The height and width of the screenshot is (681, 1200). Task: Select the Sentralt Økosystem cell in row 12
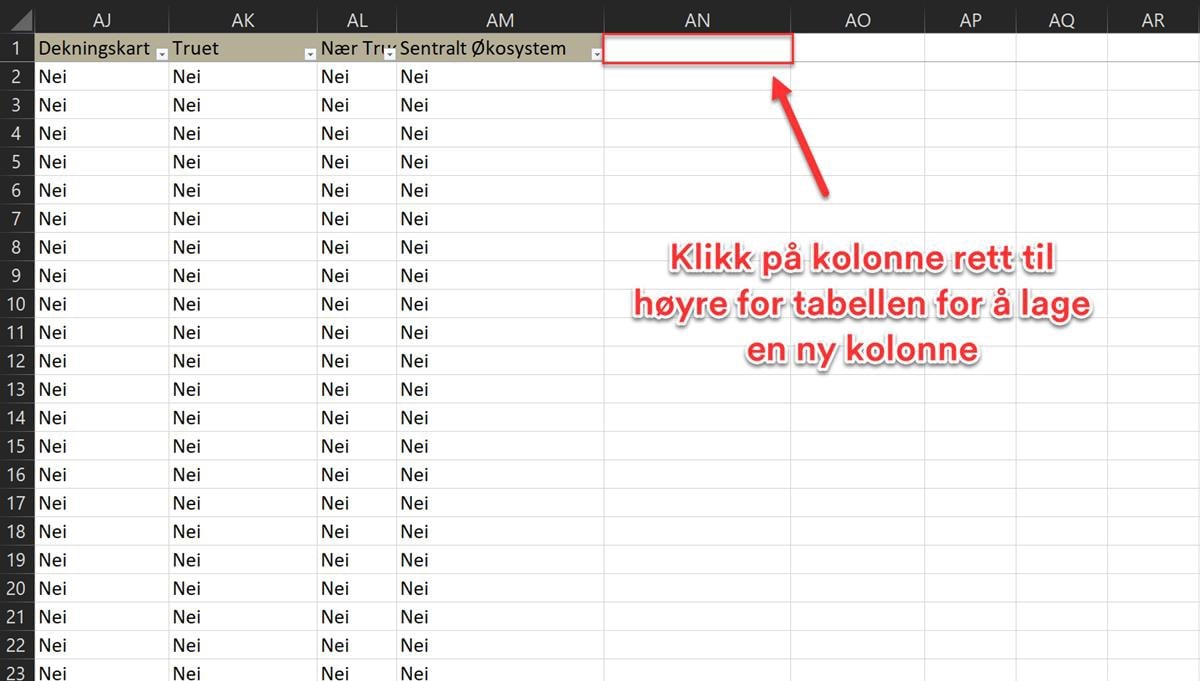coord(500,361)
